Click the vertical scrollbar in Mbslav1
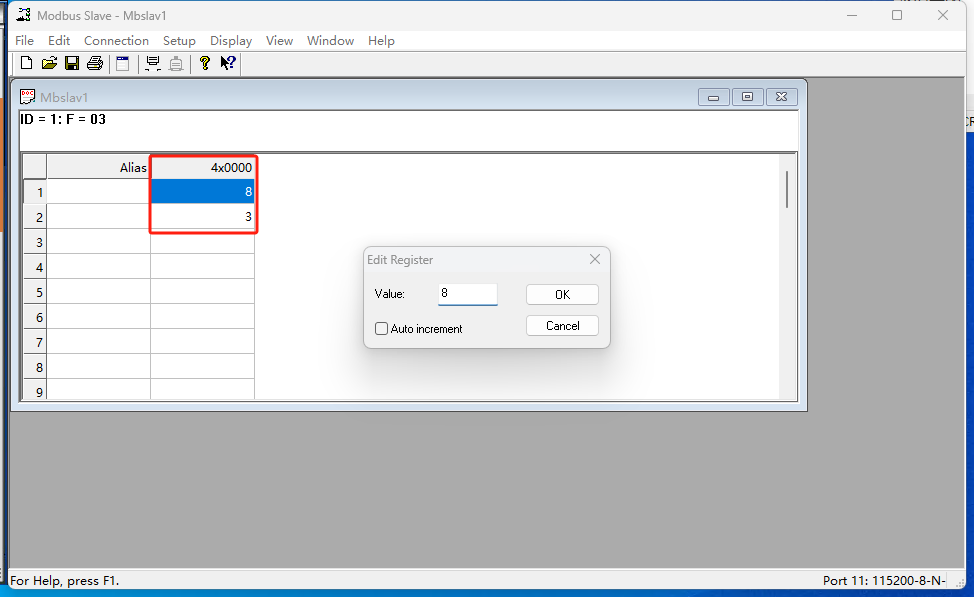Image resolution: width=974 pixels, height=597 pixels. click(x=787, y=190)
